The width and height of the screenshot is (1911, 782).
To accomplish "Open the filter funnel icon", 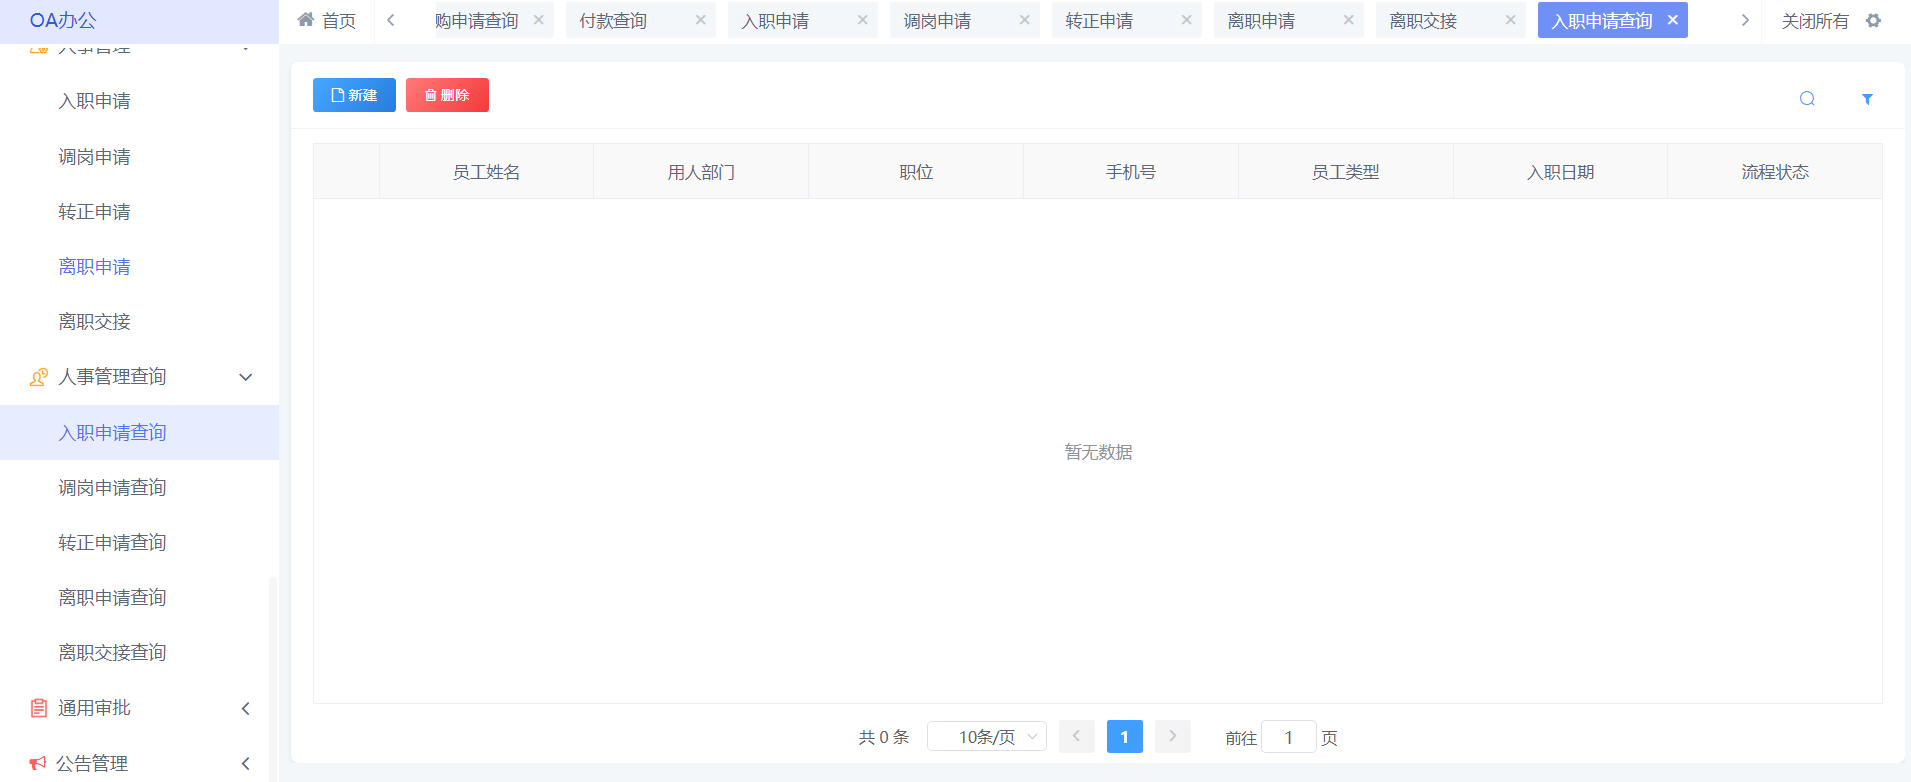I will pyautogui.click(x=1867, y=98).
